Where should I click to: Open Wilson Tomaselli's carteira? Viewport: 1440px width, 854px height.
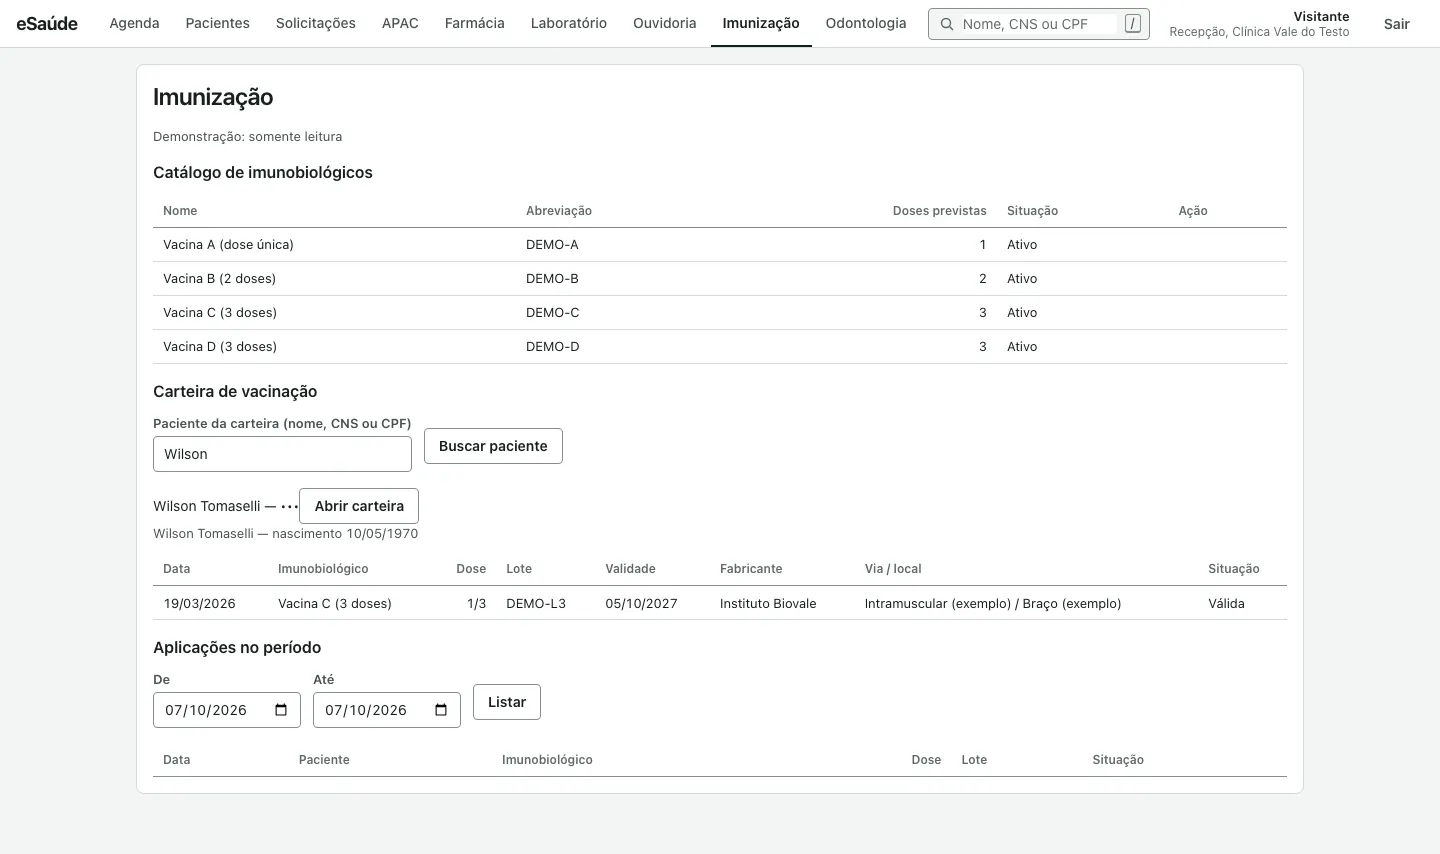tap(359, 506)
